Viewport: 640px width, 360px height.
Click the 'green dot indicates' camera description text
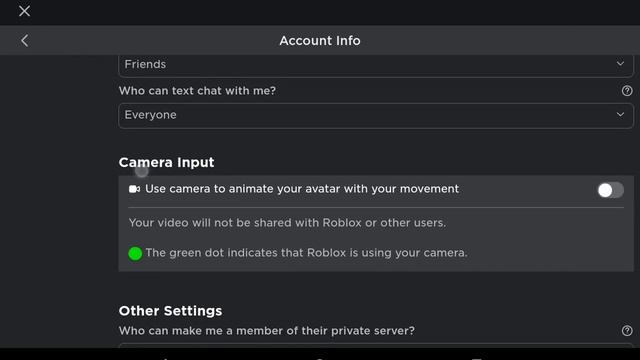click(306, 253)
